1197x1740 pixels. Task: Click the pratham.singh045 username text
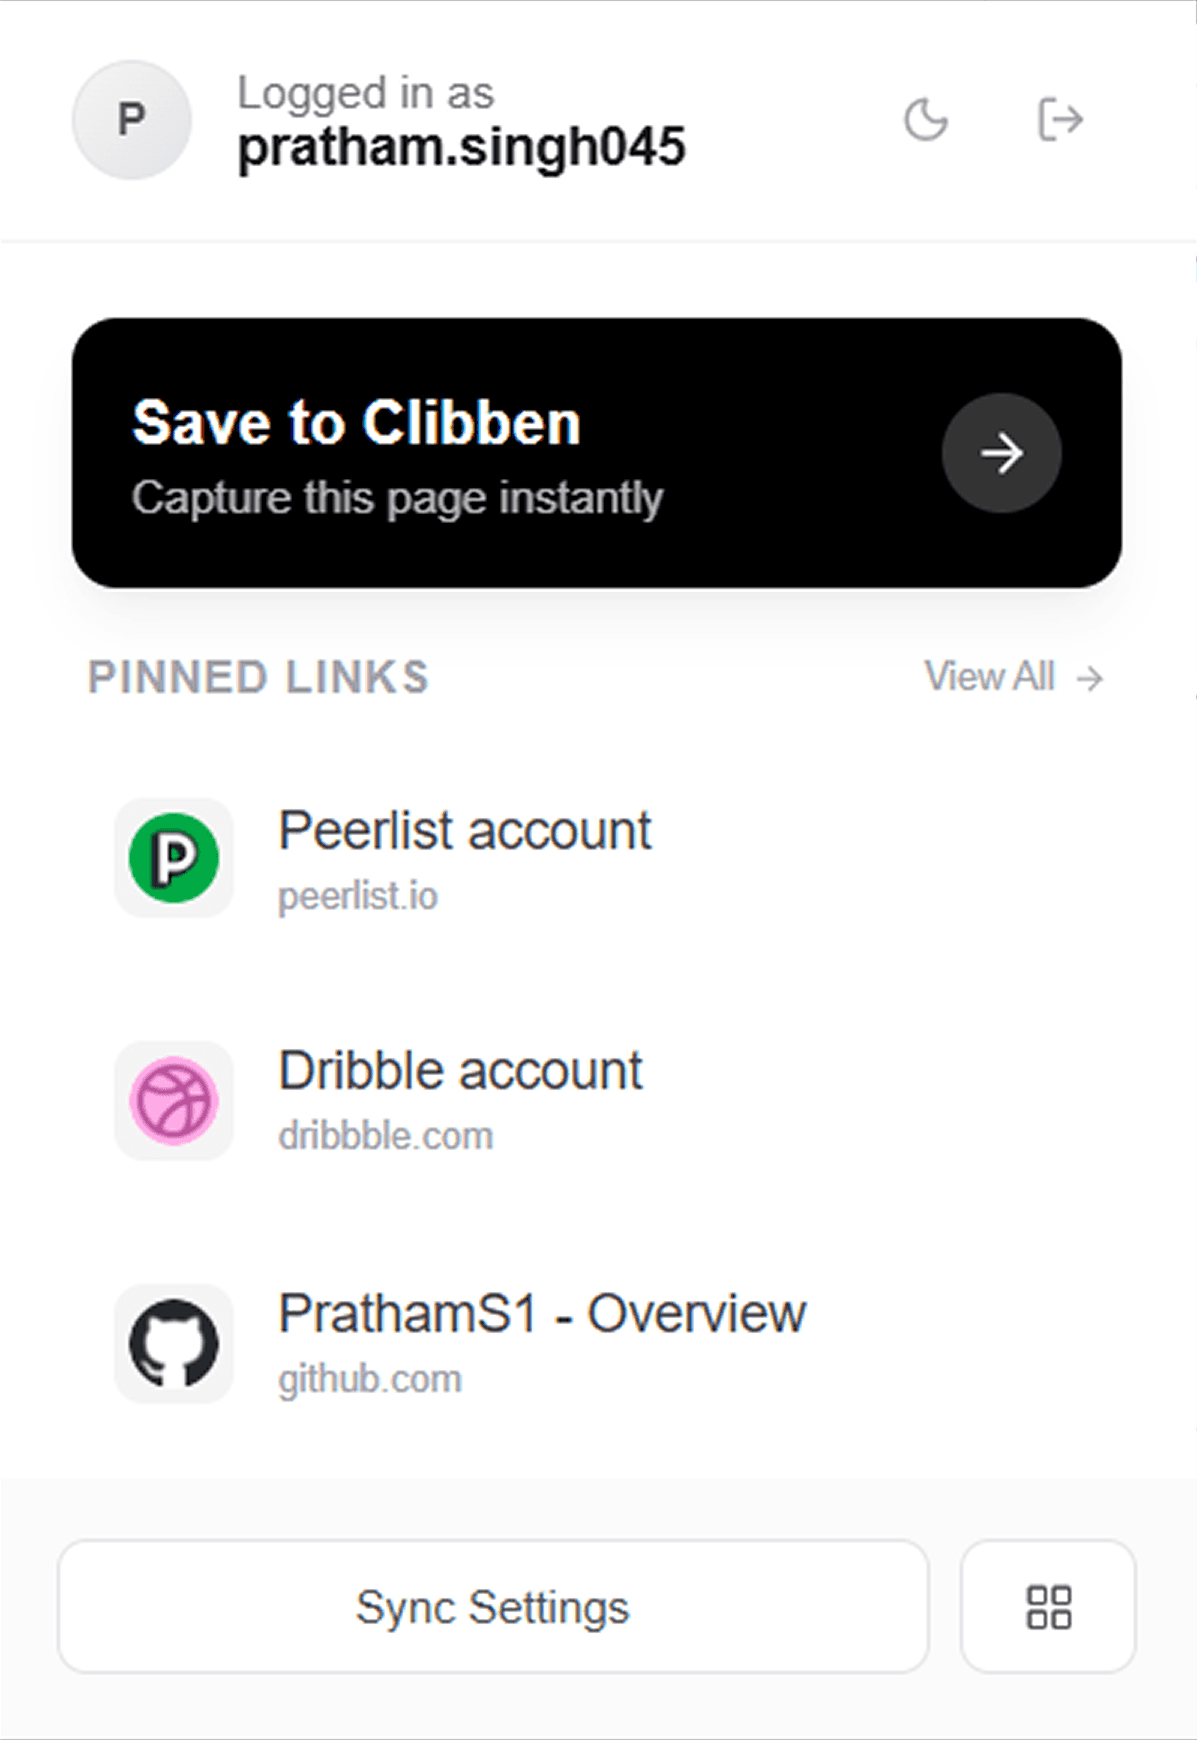click(x=461, y=147)
